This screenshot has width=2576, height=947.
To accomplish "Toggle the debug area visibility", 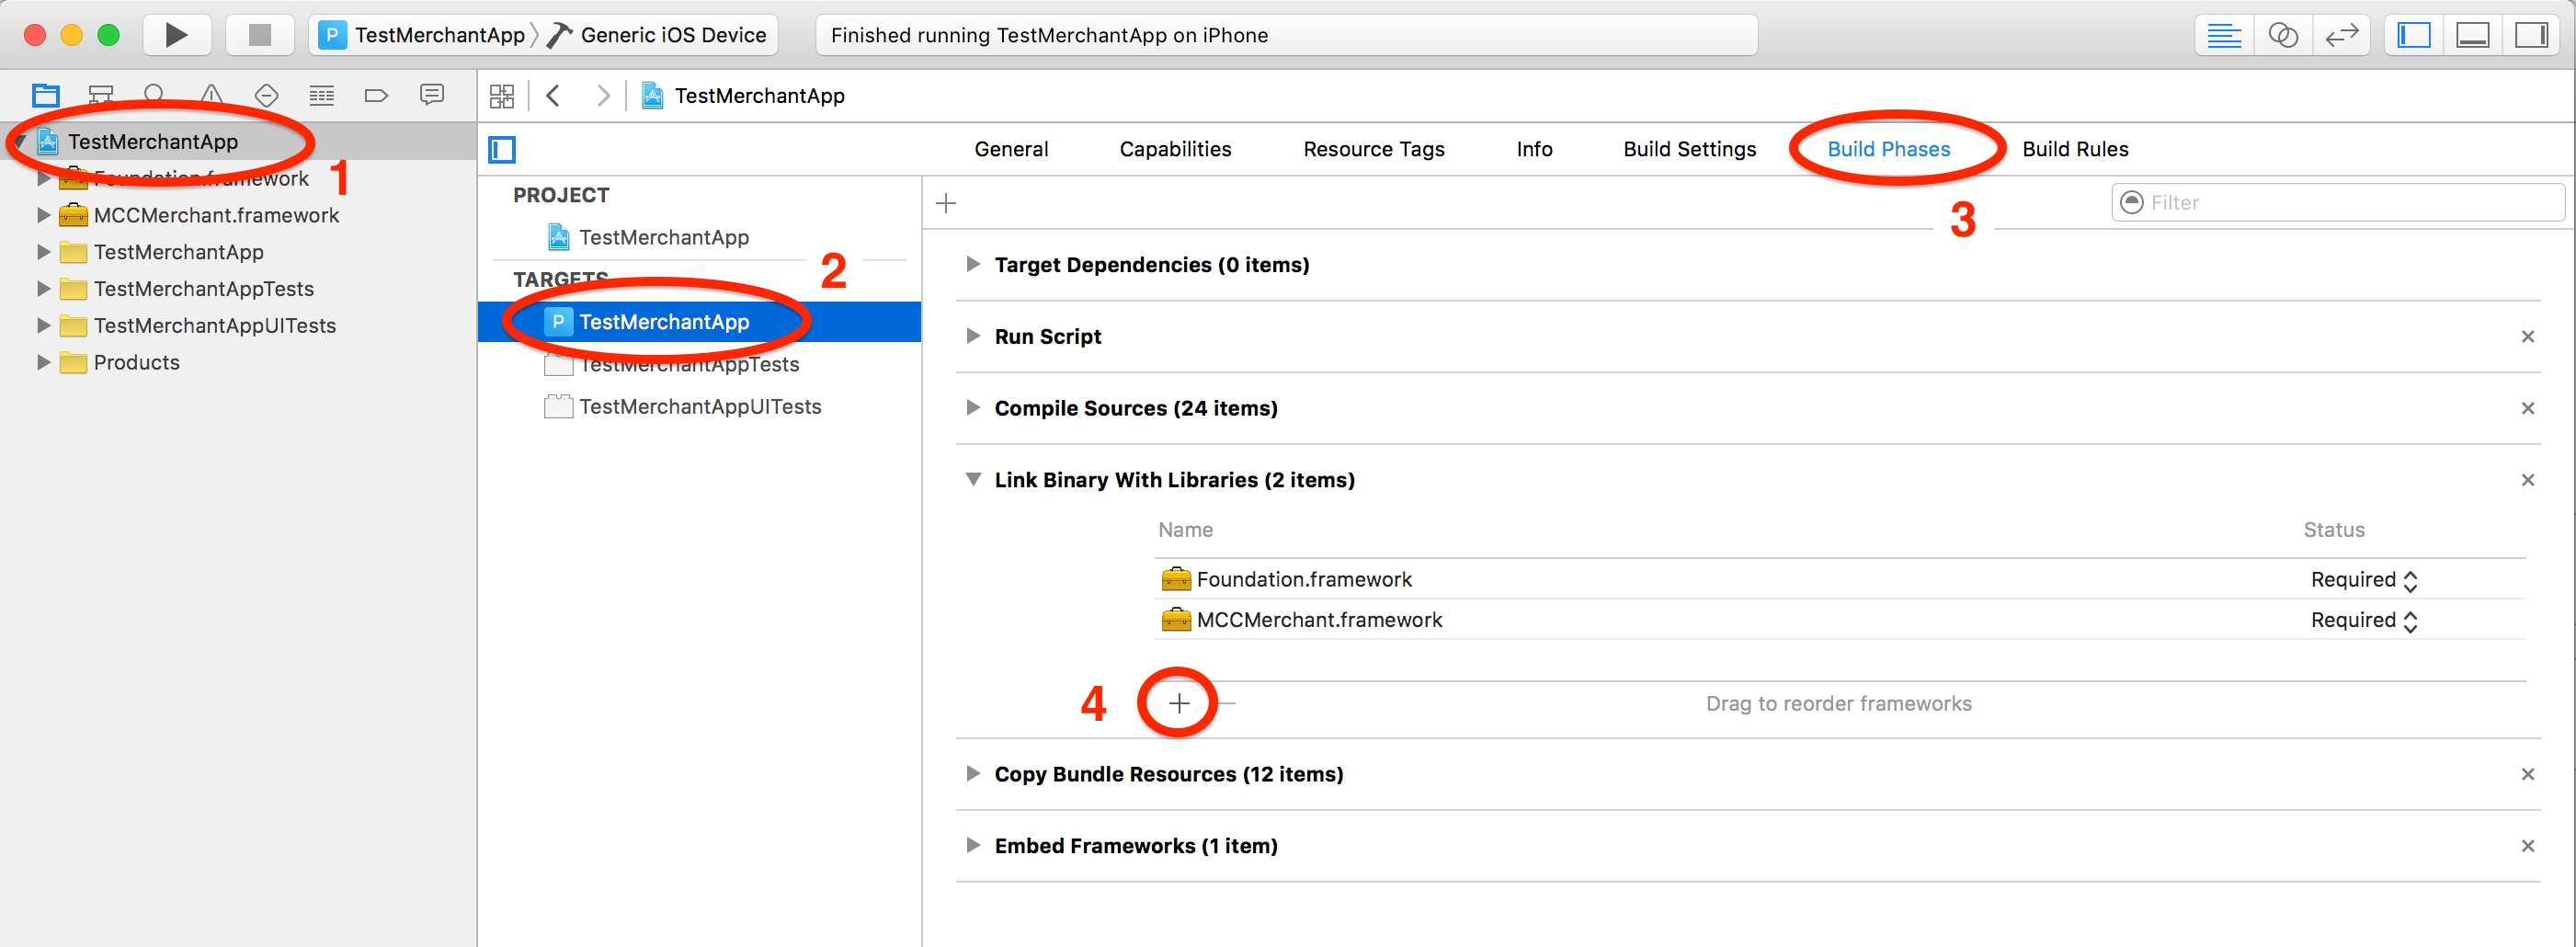I will [2473, 36].
